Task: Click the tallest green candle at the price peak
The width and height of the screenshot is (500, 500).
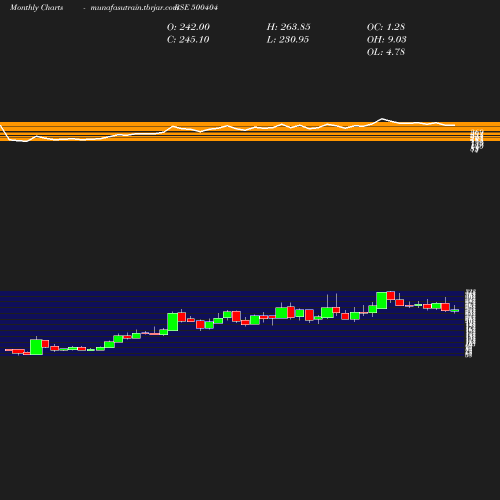Action: (382, 300)
